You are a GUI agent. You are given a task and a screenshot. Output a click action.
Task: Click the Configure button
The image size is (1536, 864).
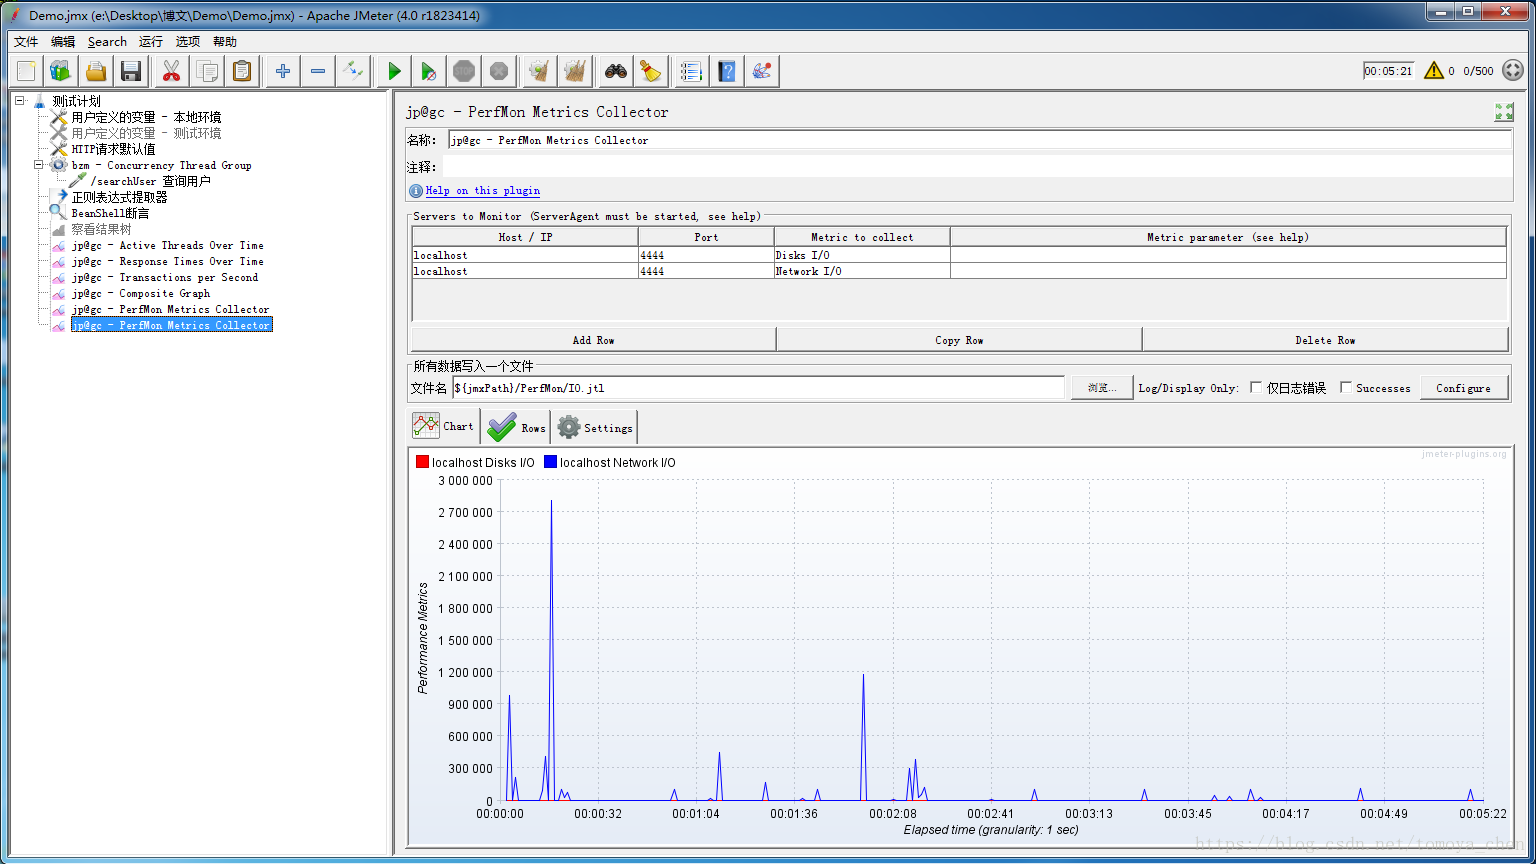1464,388
